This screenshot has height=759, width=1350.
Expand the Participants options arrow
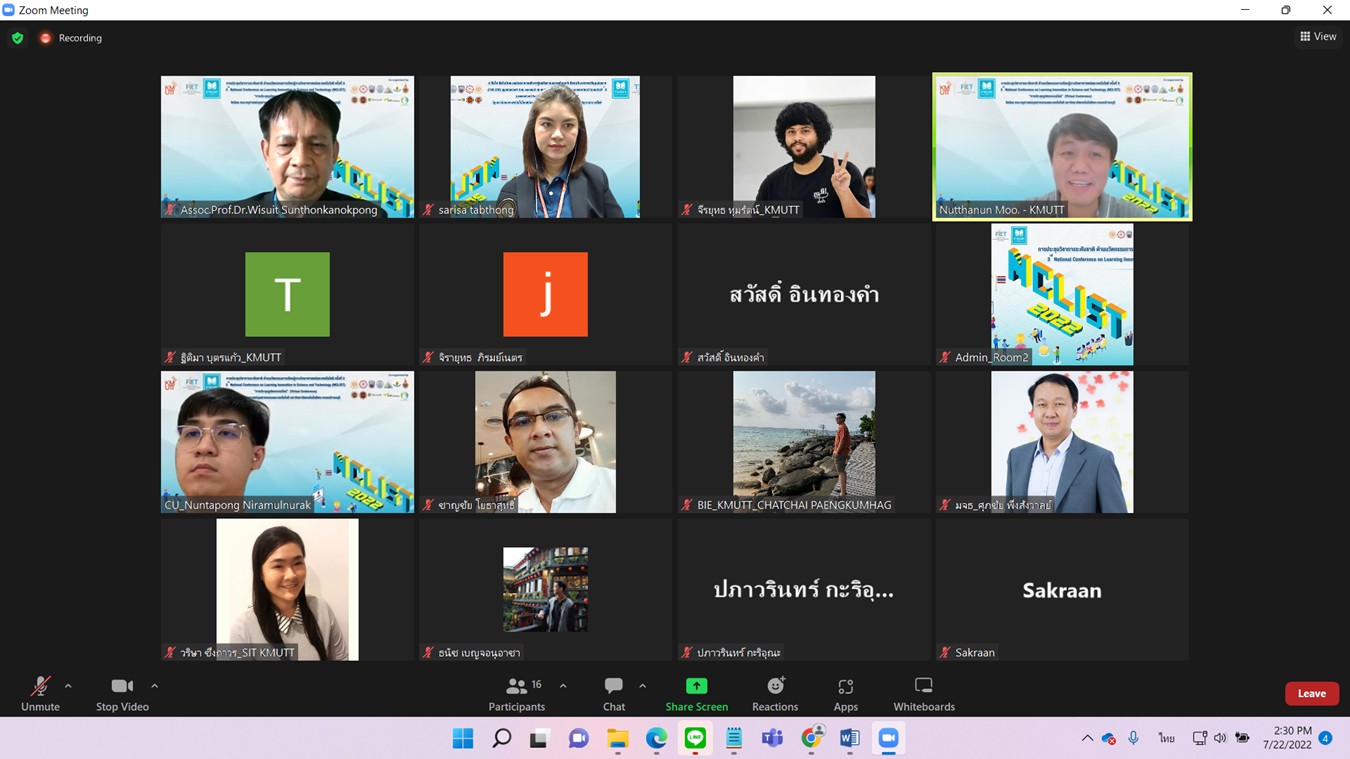(563, 686)
